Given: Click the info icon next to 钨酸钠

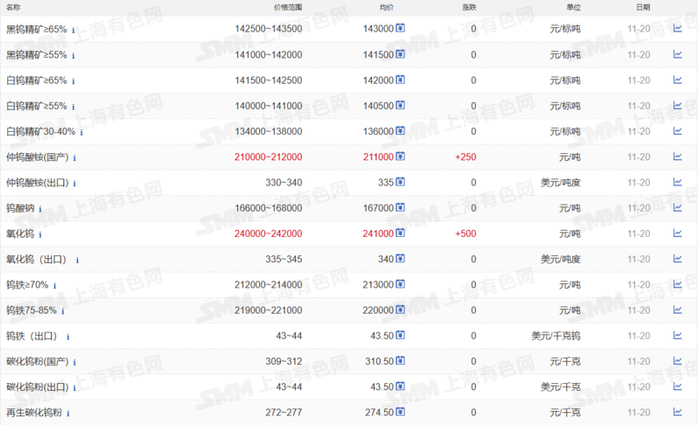Looking at the screenshot, I should tap(40, 209).
